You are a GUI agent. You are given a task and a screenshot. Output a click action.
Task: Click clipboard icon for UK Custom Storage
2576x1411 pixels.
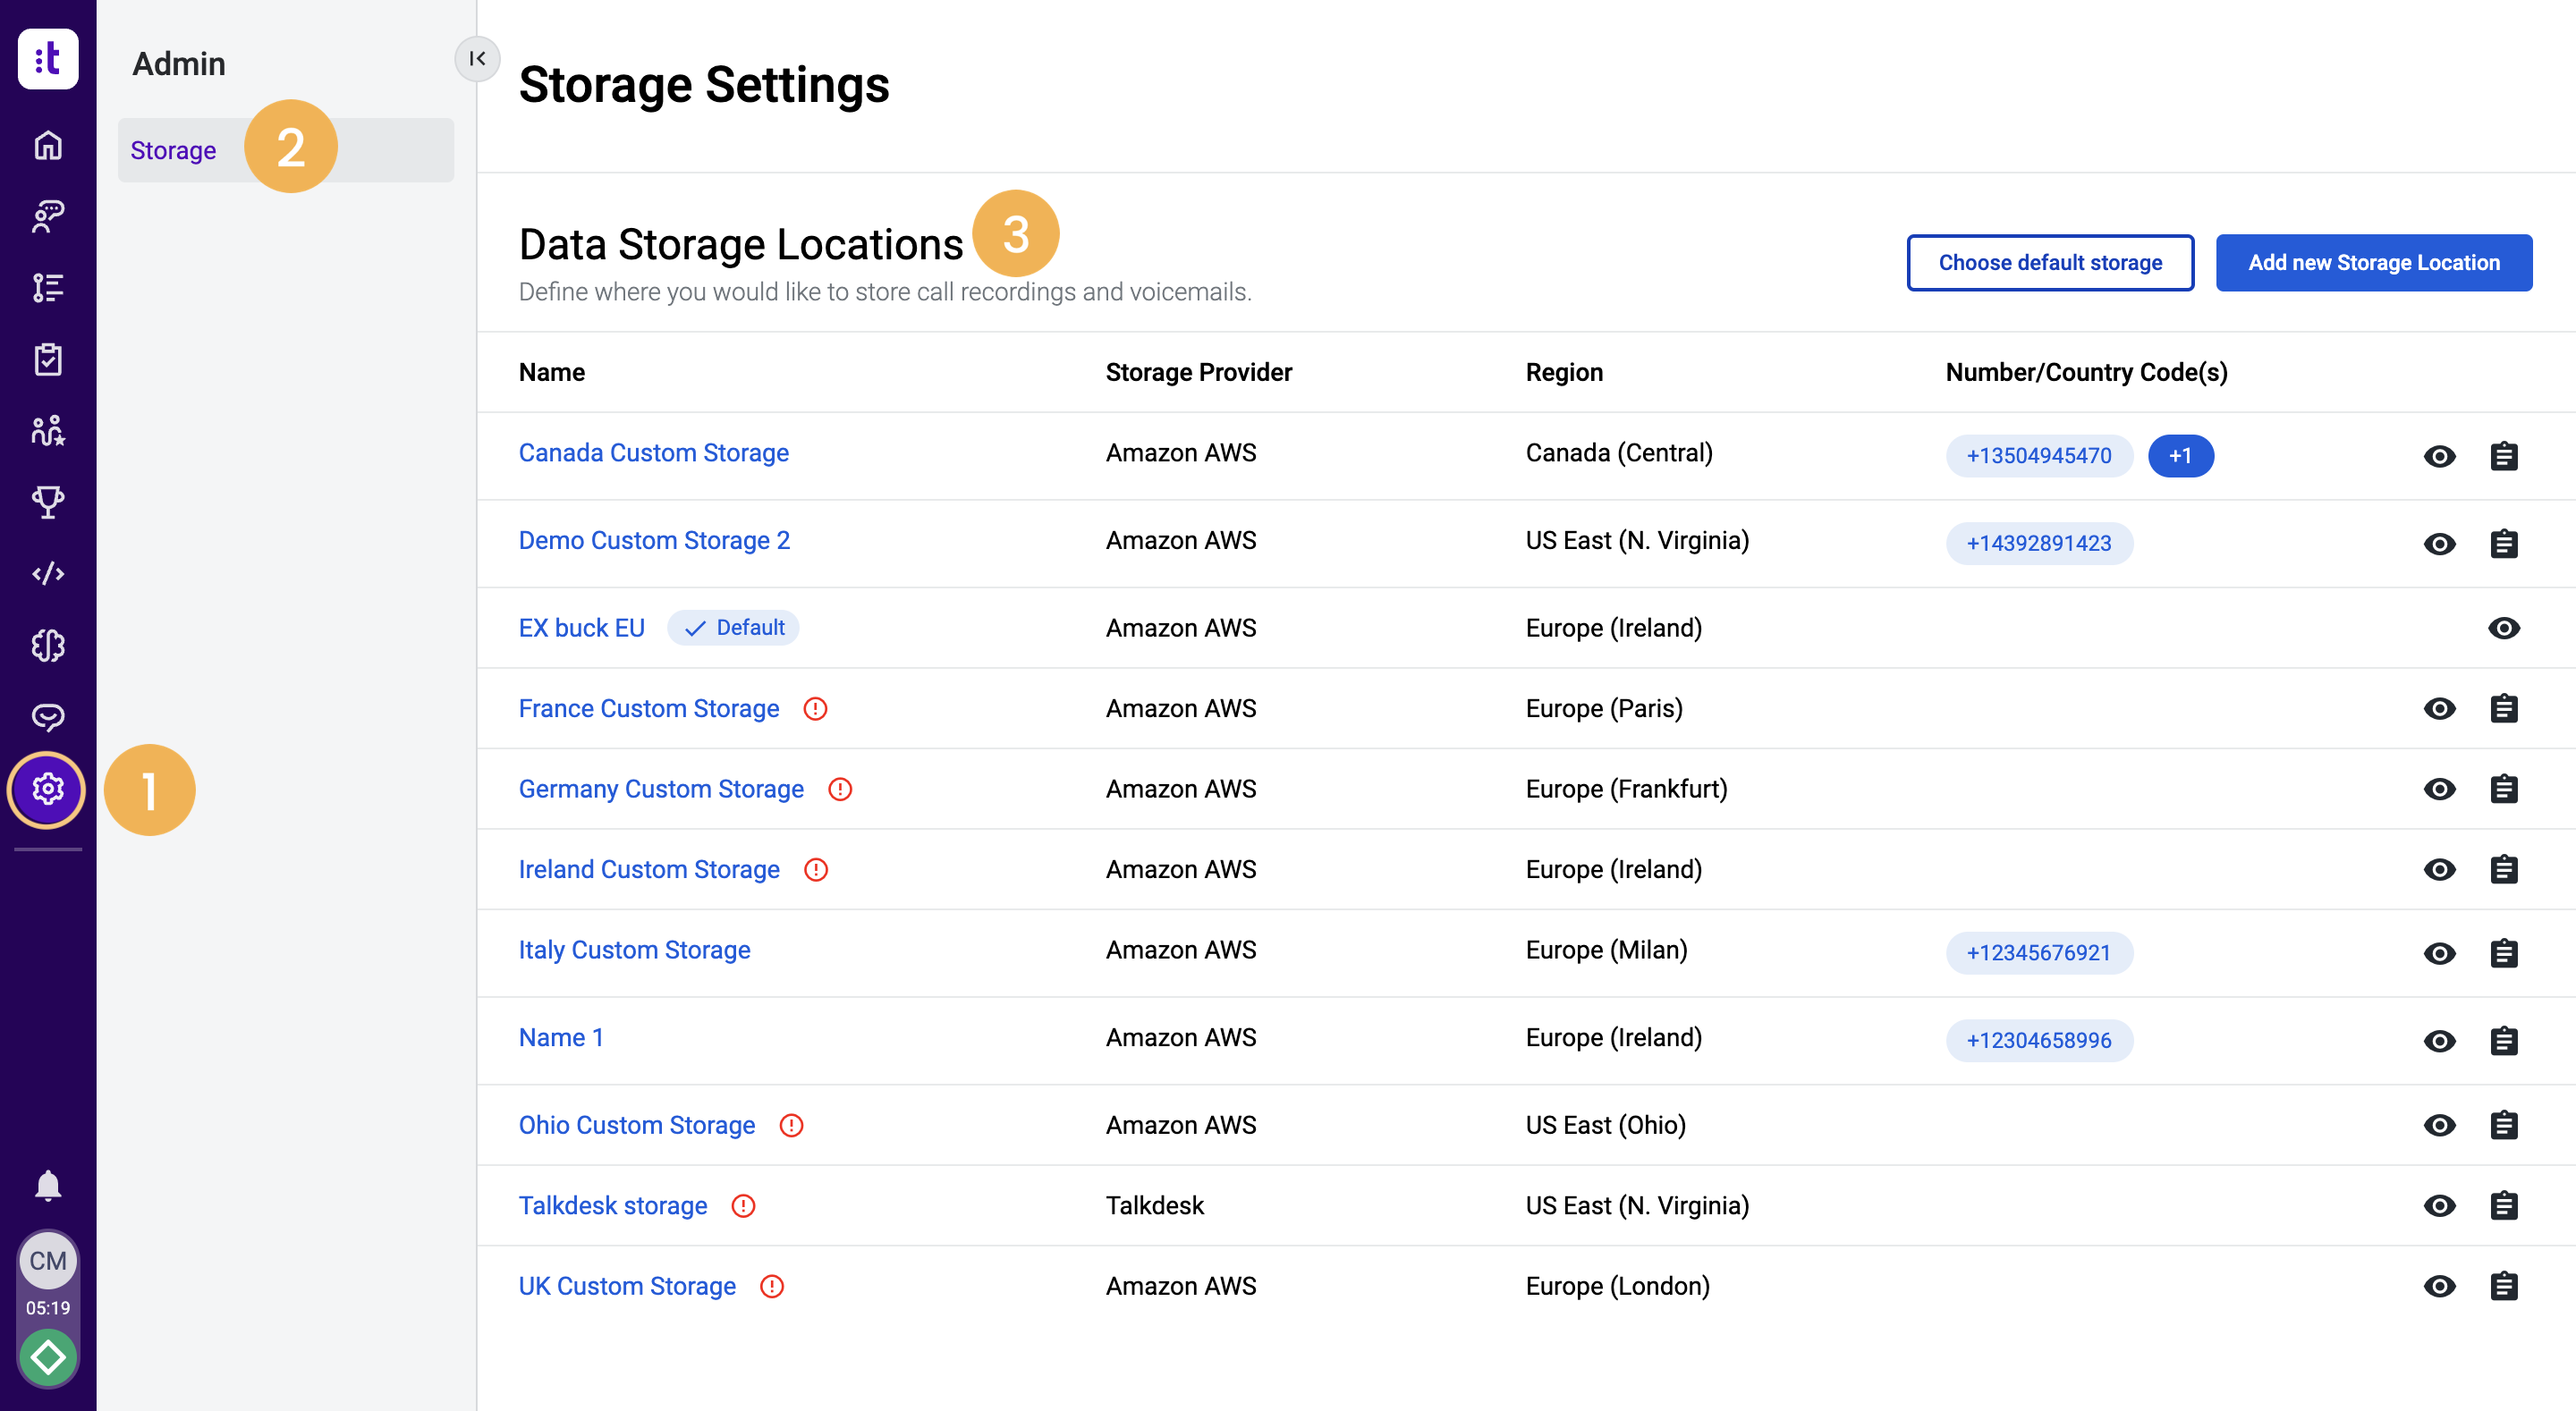click(2504, 1286)
